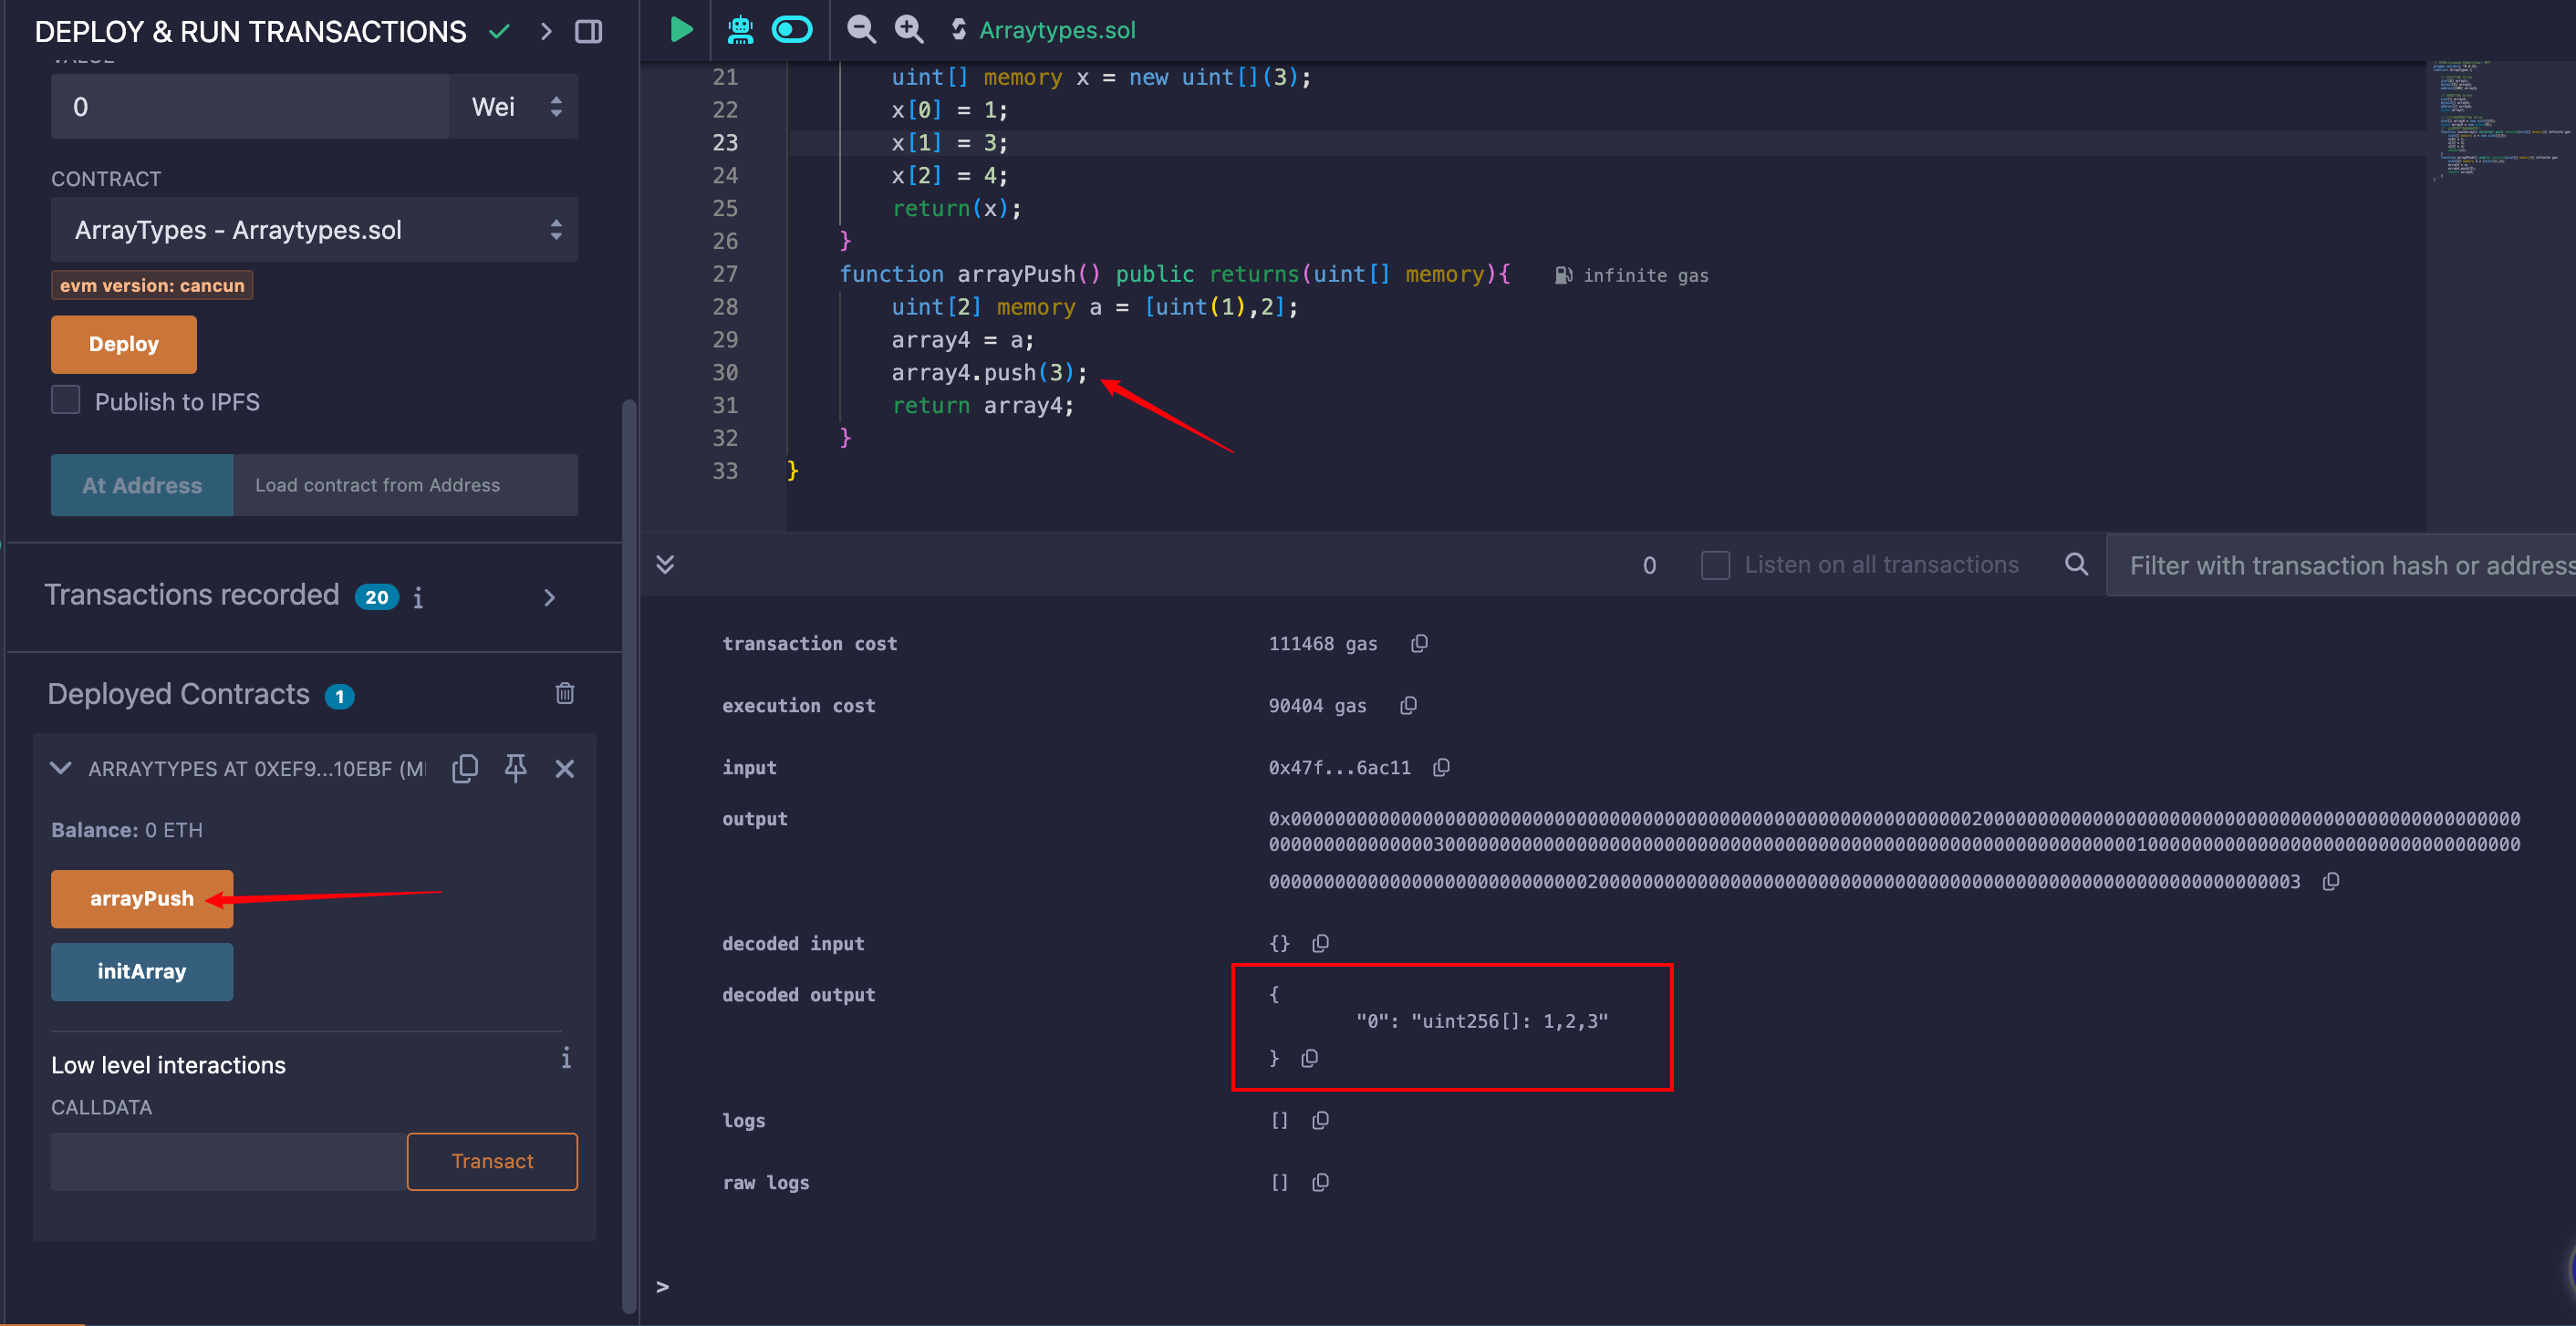
Task: Copy the decoded output value
Action: coord(1309,1057)
